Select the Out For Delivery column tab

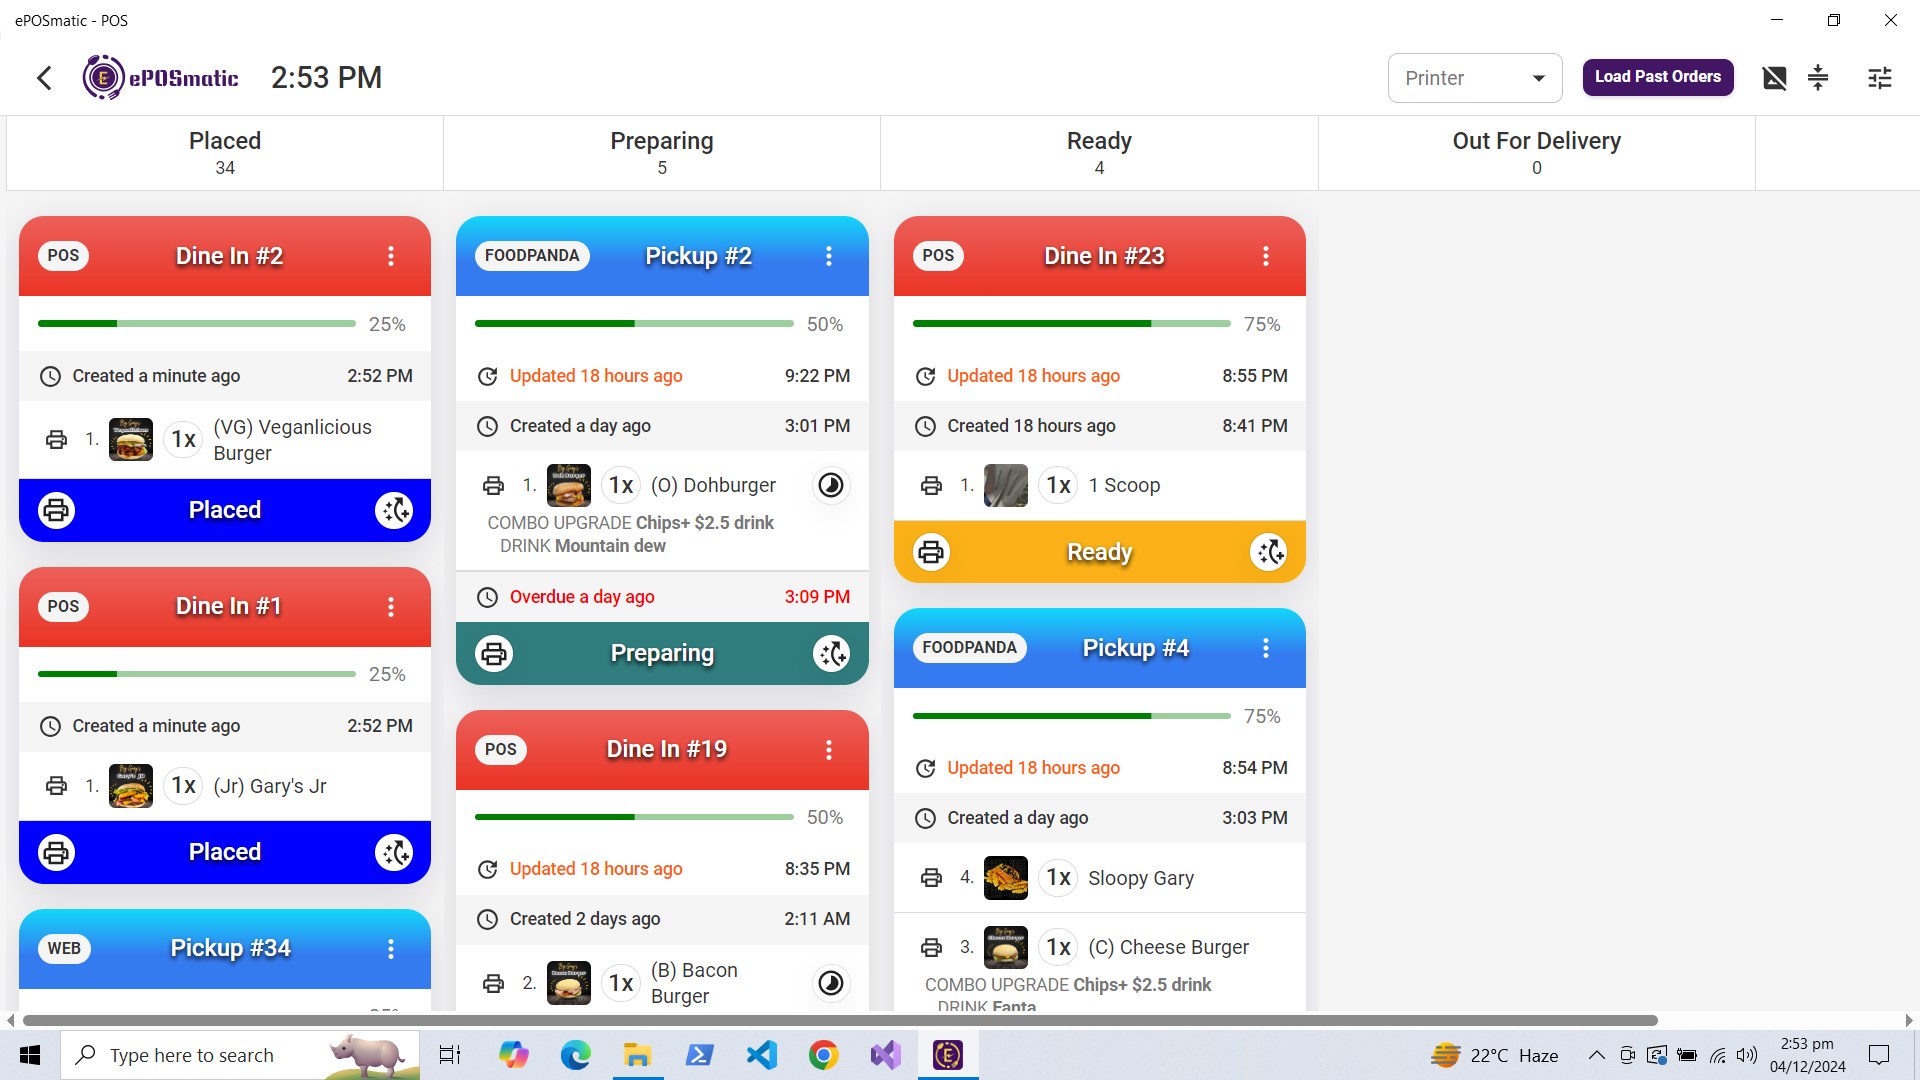point(1536,152)
